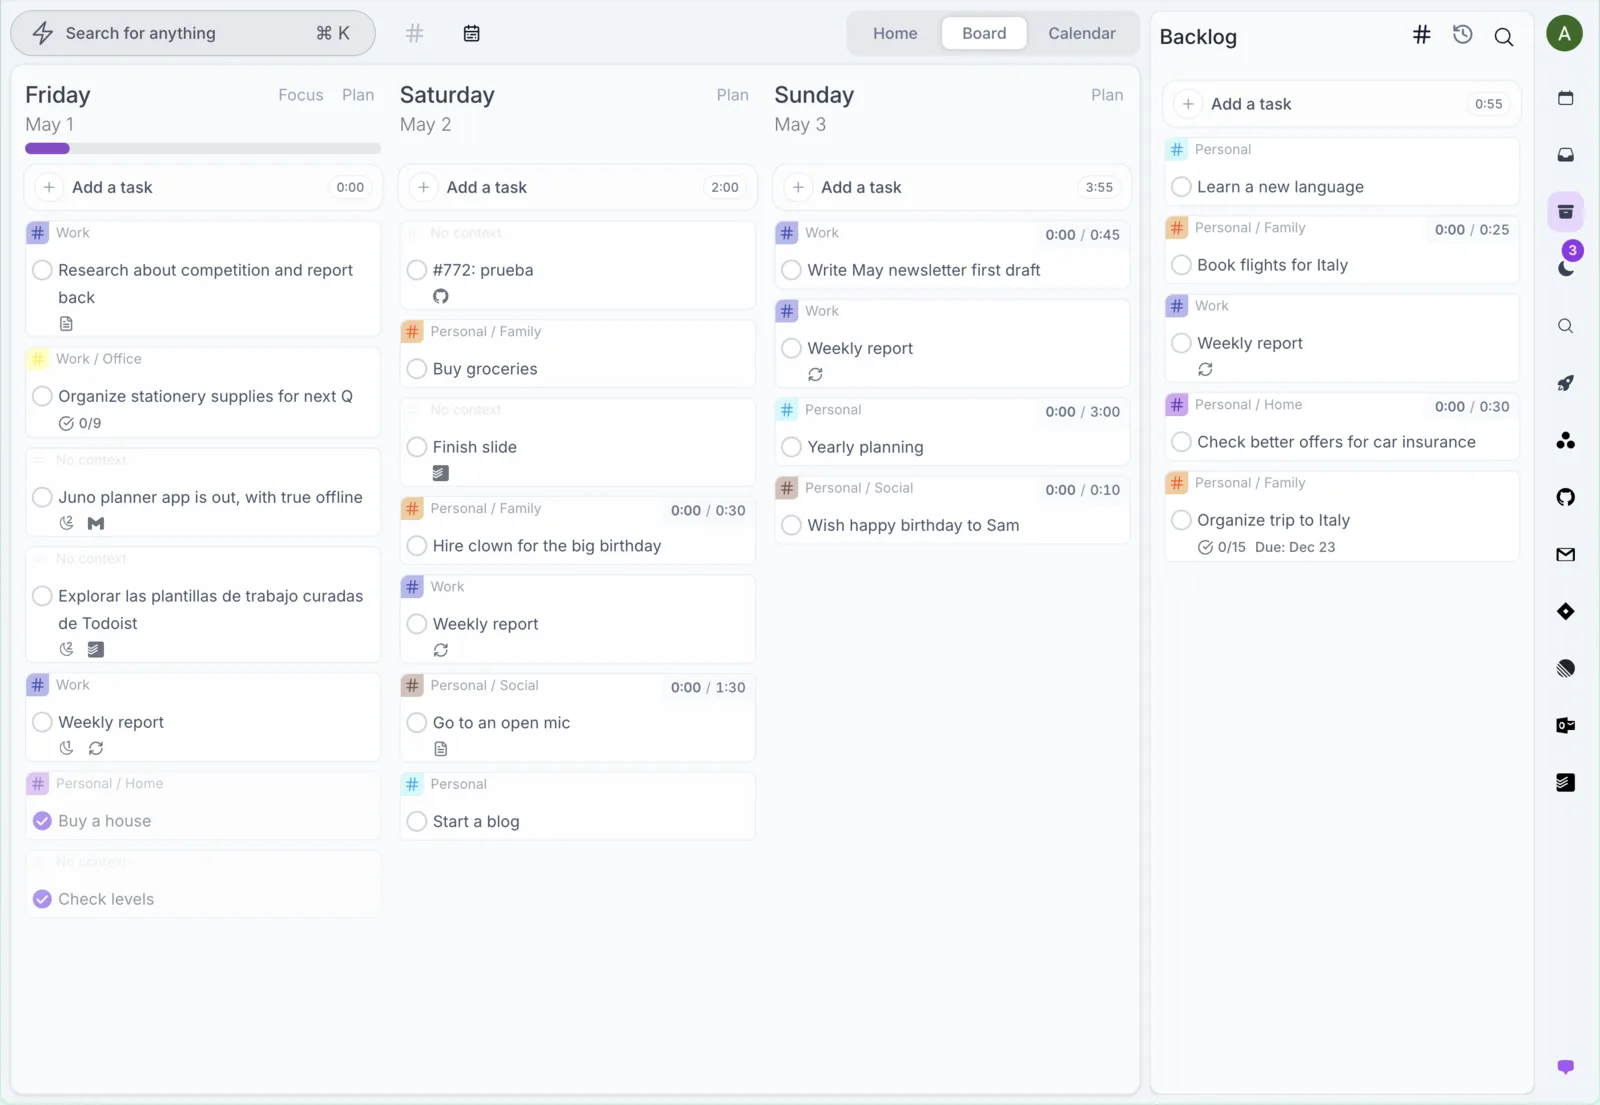Uncheck the completed 'Buy a house' task
Screen dimensions: 1600x1105
[42, 821]
